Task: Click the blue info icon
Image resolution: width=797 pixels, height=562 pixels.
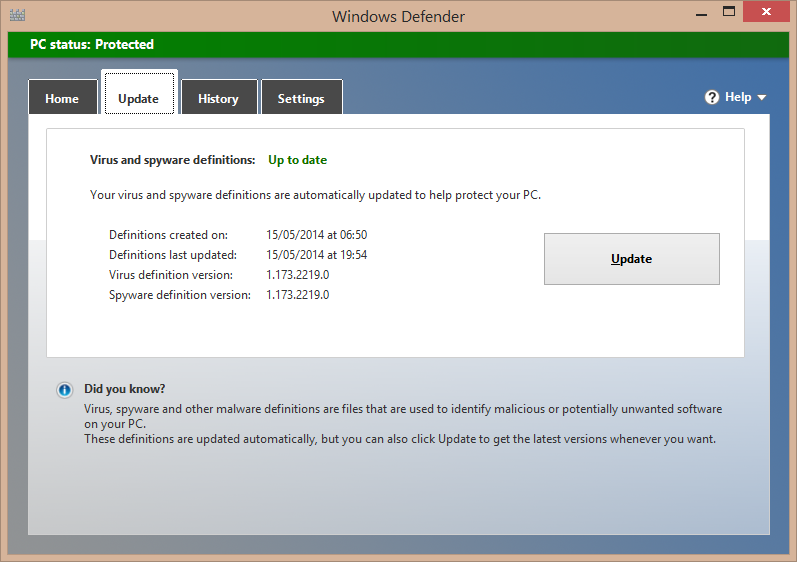Action: click(64, 390)
